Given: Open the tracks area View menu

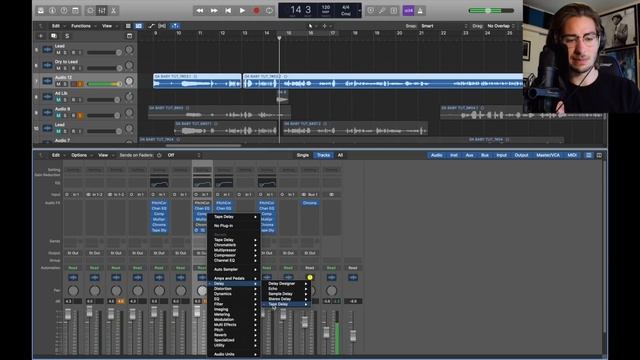Looking at the screenshot, I should 107,26.
